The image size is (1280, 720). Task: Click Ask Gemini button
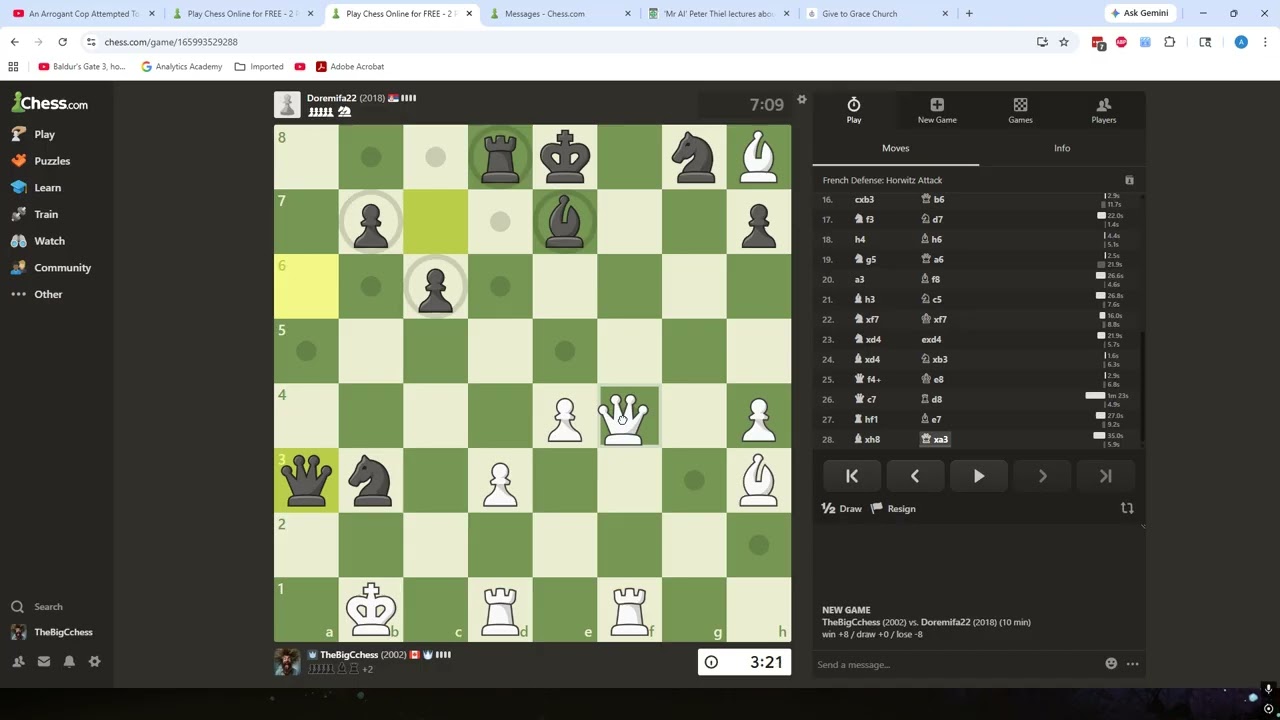point(1139,14)
